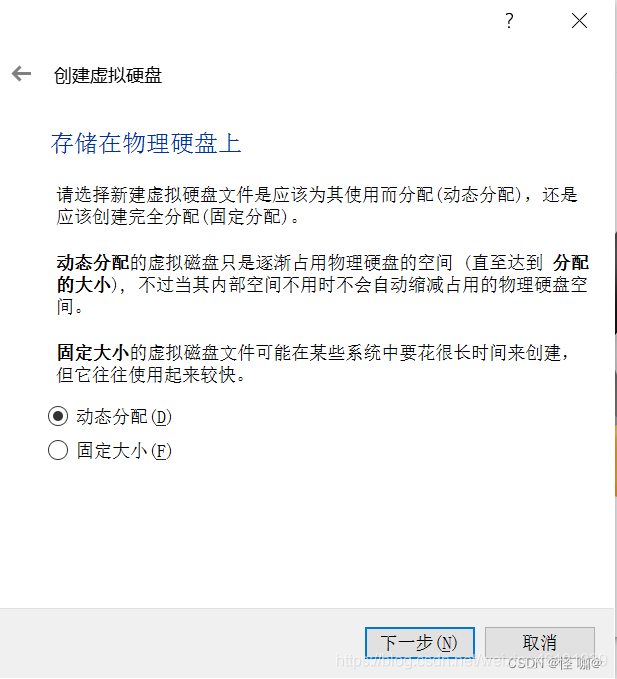Image resolution: width=617 pixels, height=679 pixels.
Task: Cancel the wizard with 取消 button
Action: click(539, 643)
